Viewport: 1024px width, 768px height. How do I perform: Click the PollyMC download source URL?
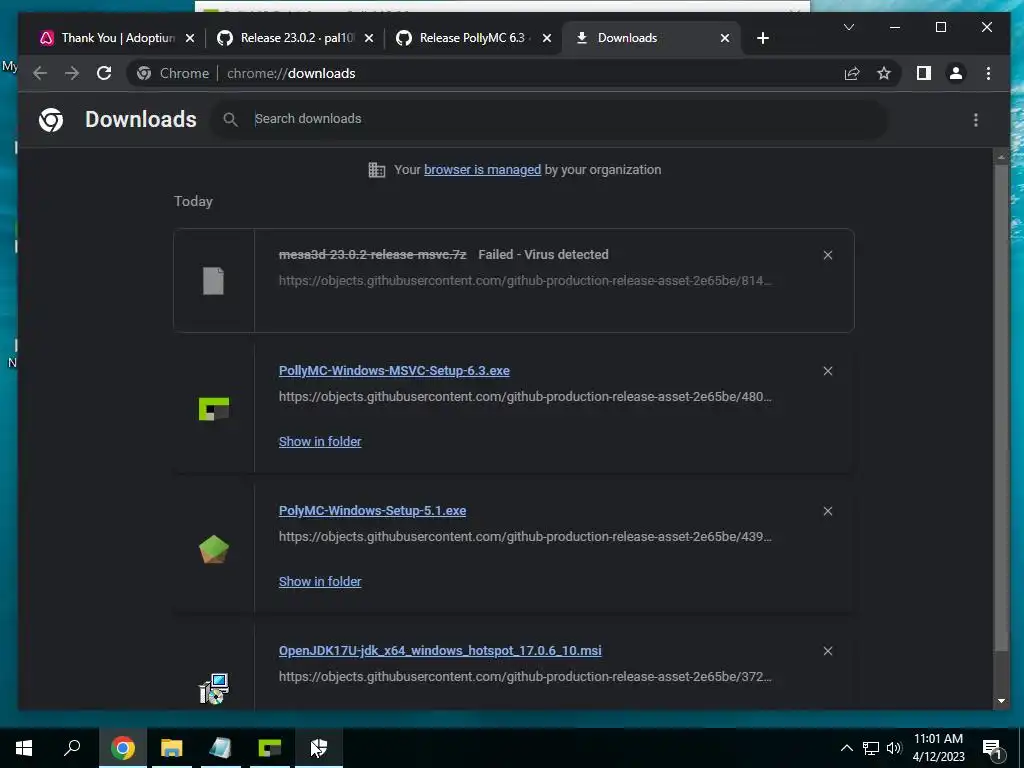tap(525, 396)
